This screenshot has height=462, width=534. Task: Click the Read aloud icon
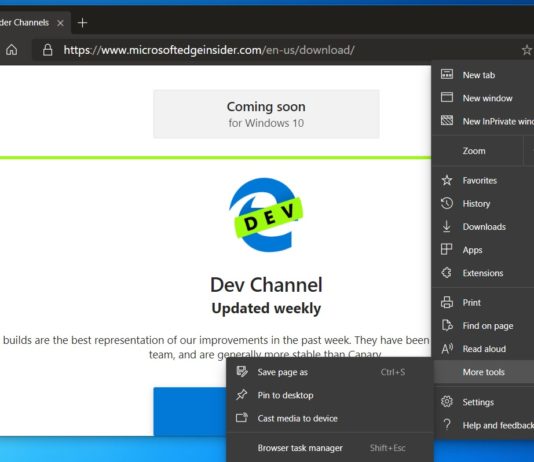[447, 349]
